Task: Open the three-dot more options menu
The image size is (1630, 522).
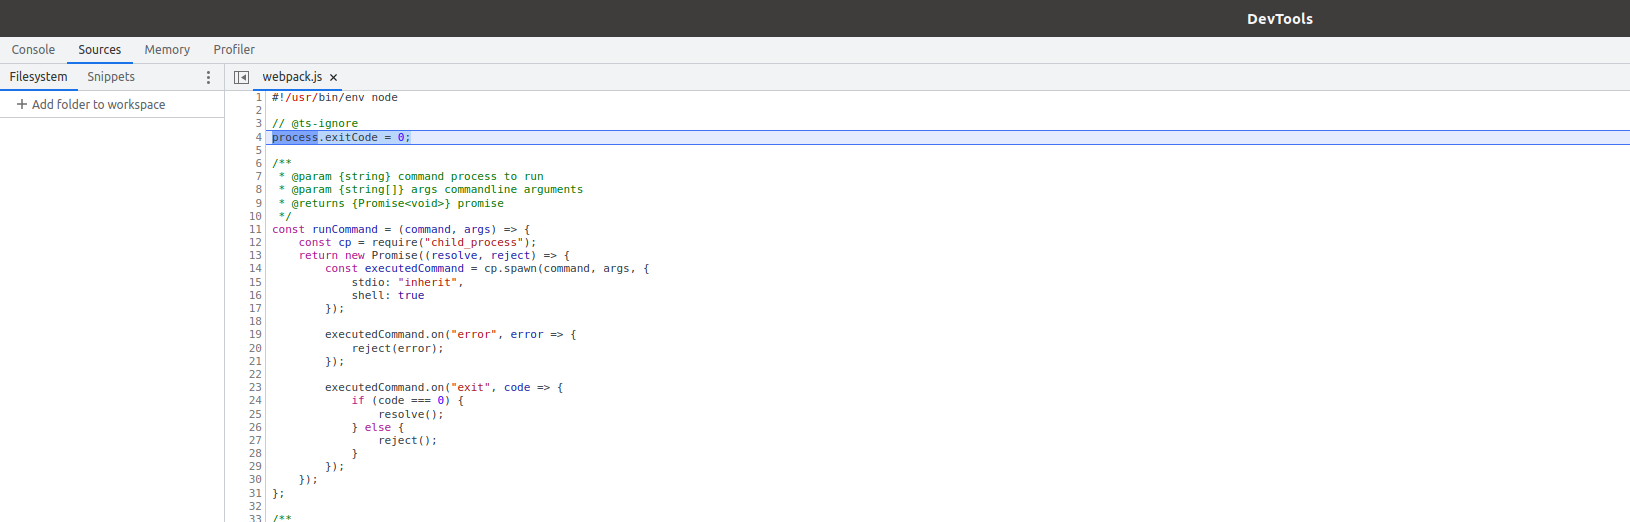Action: pyautogui.click(x=208, y=77)
